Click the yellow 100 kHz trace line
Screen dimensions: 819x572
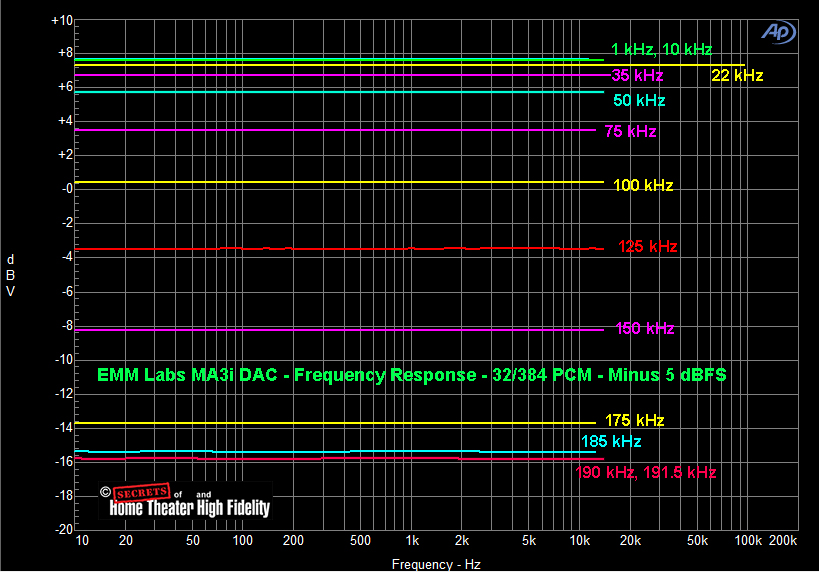(340, 182)
